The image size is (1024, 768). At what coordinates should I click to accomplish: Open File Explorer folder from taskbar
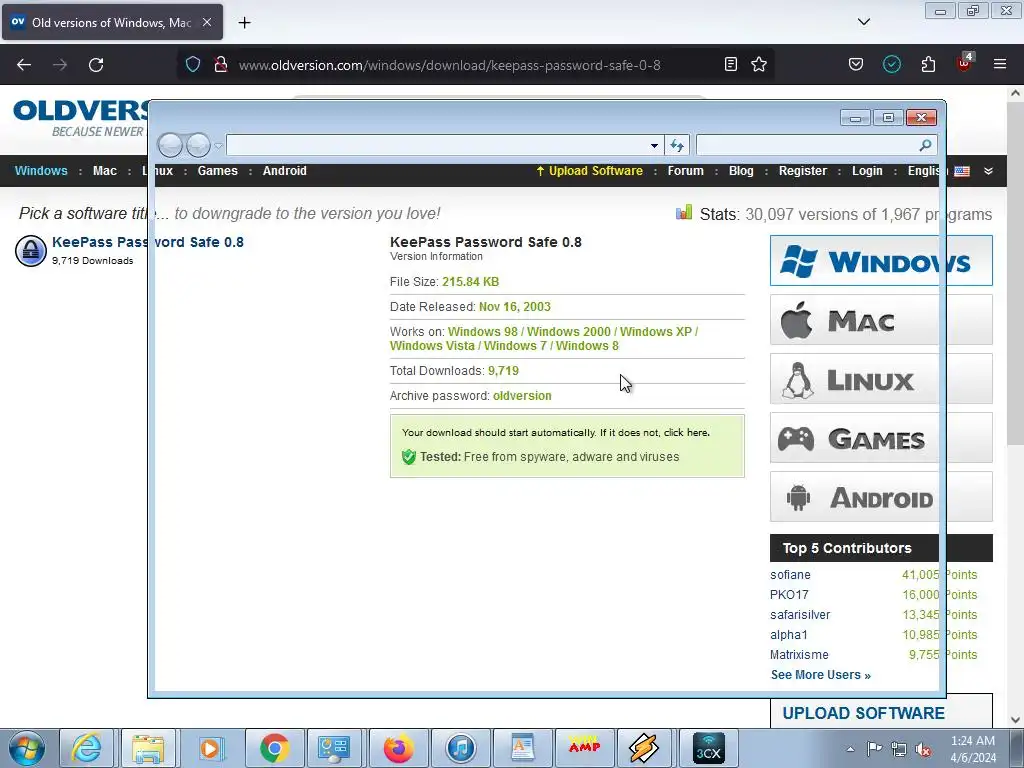pyautogui.click(x=148, y=748)
